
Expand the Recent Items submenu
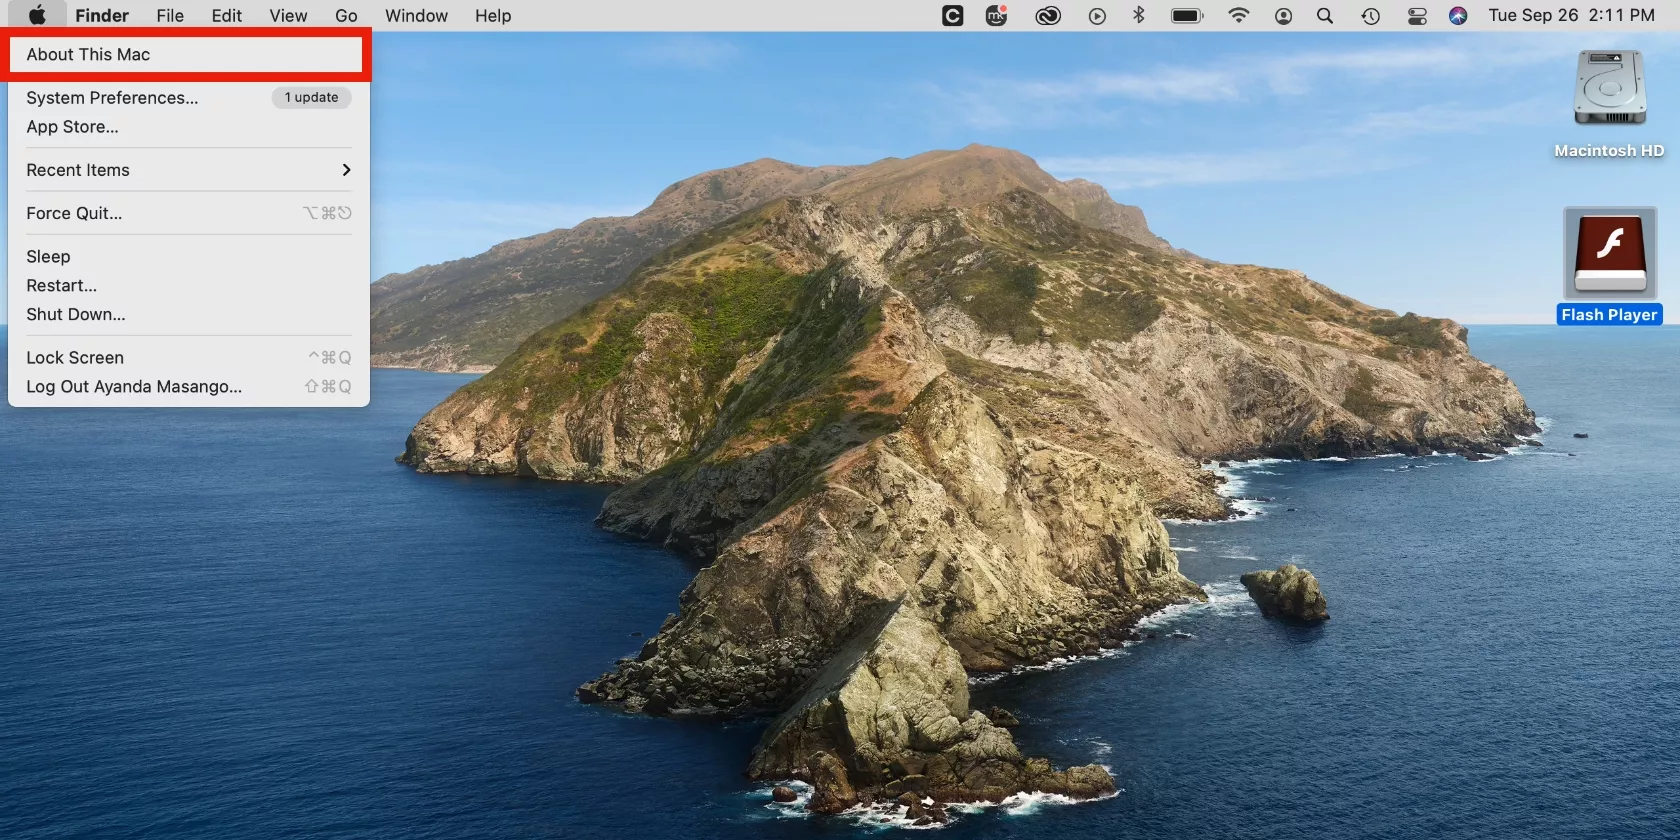188,170
